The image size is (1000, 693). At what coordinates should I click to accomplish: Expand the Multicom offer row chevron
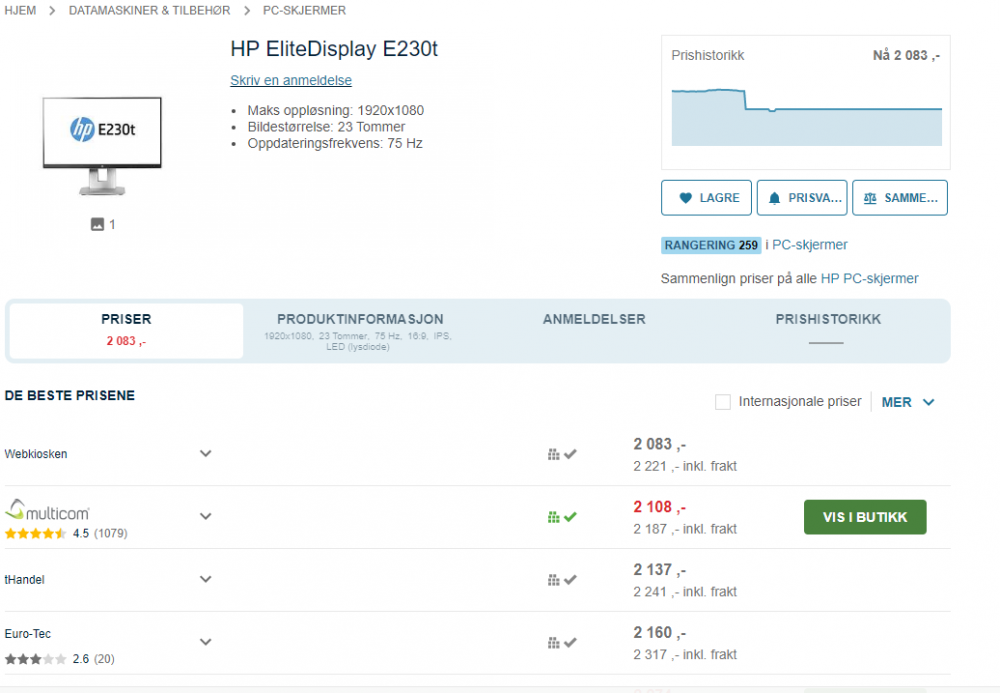pyautogui.click(x=206, y=517)
